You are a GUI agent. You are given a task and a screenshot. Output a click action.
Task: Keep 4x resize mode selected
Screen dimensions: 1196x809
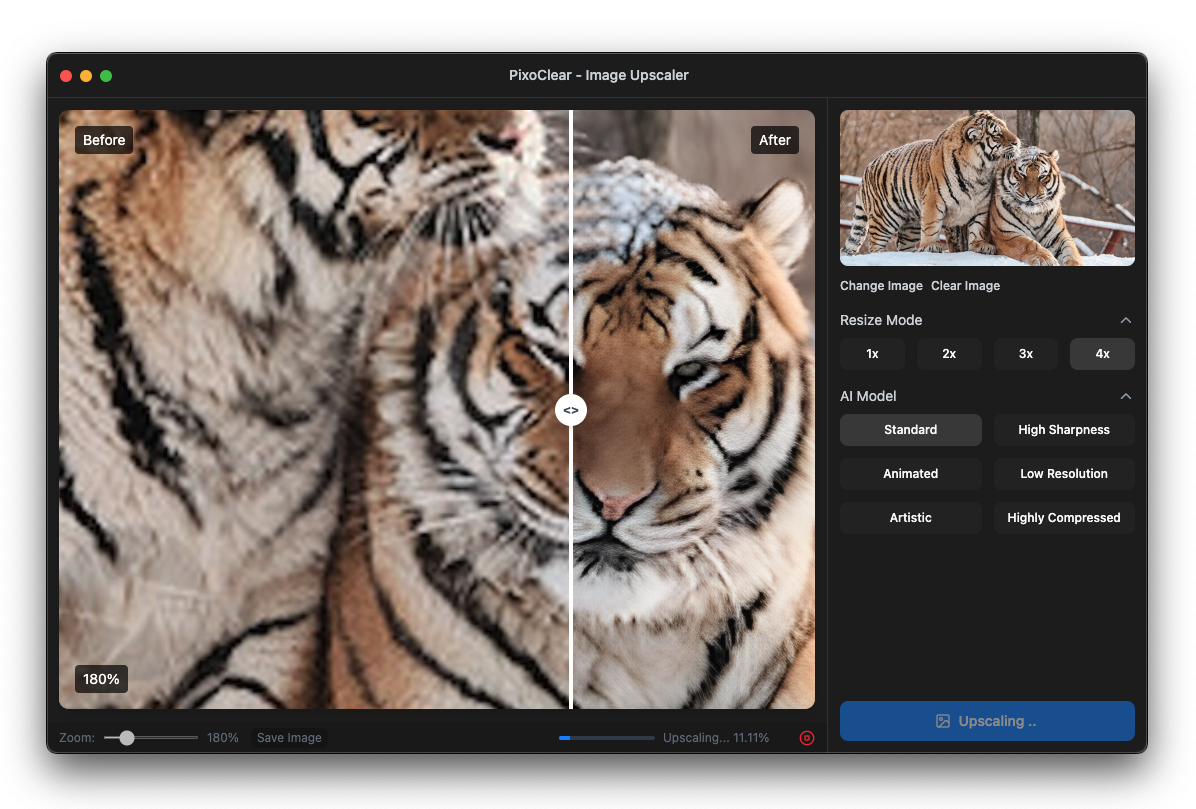pyautogui.click(x=1102, y=353)
